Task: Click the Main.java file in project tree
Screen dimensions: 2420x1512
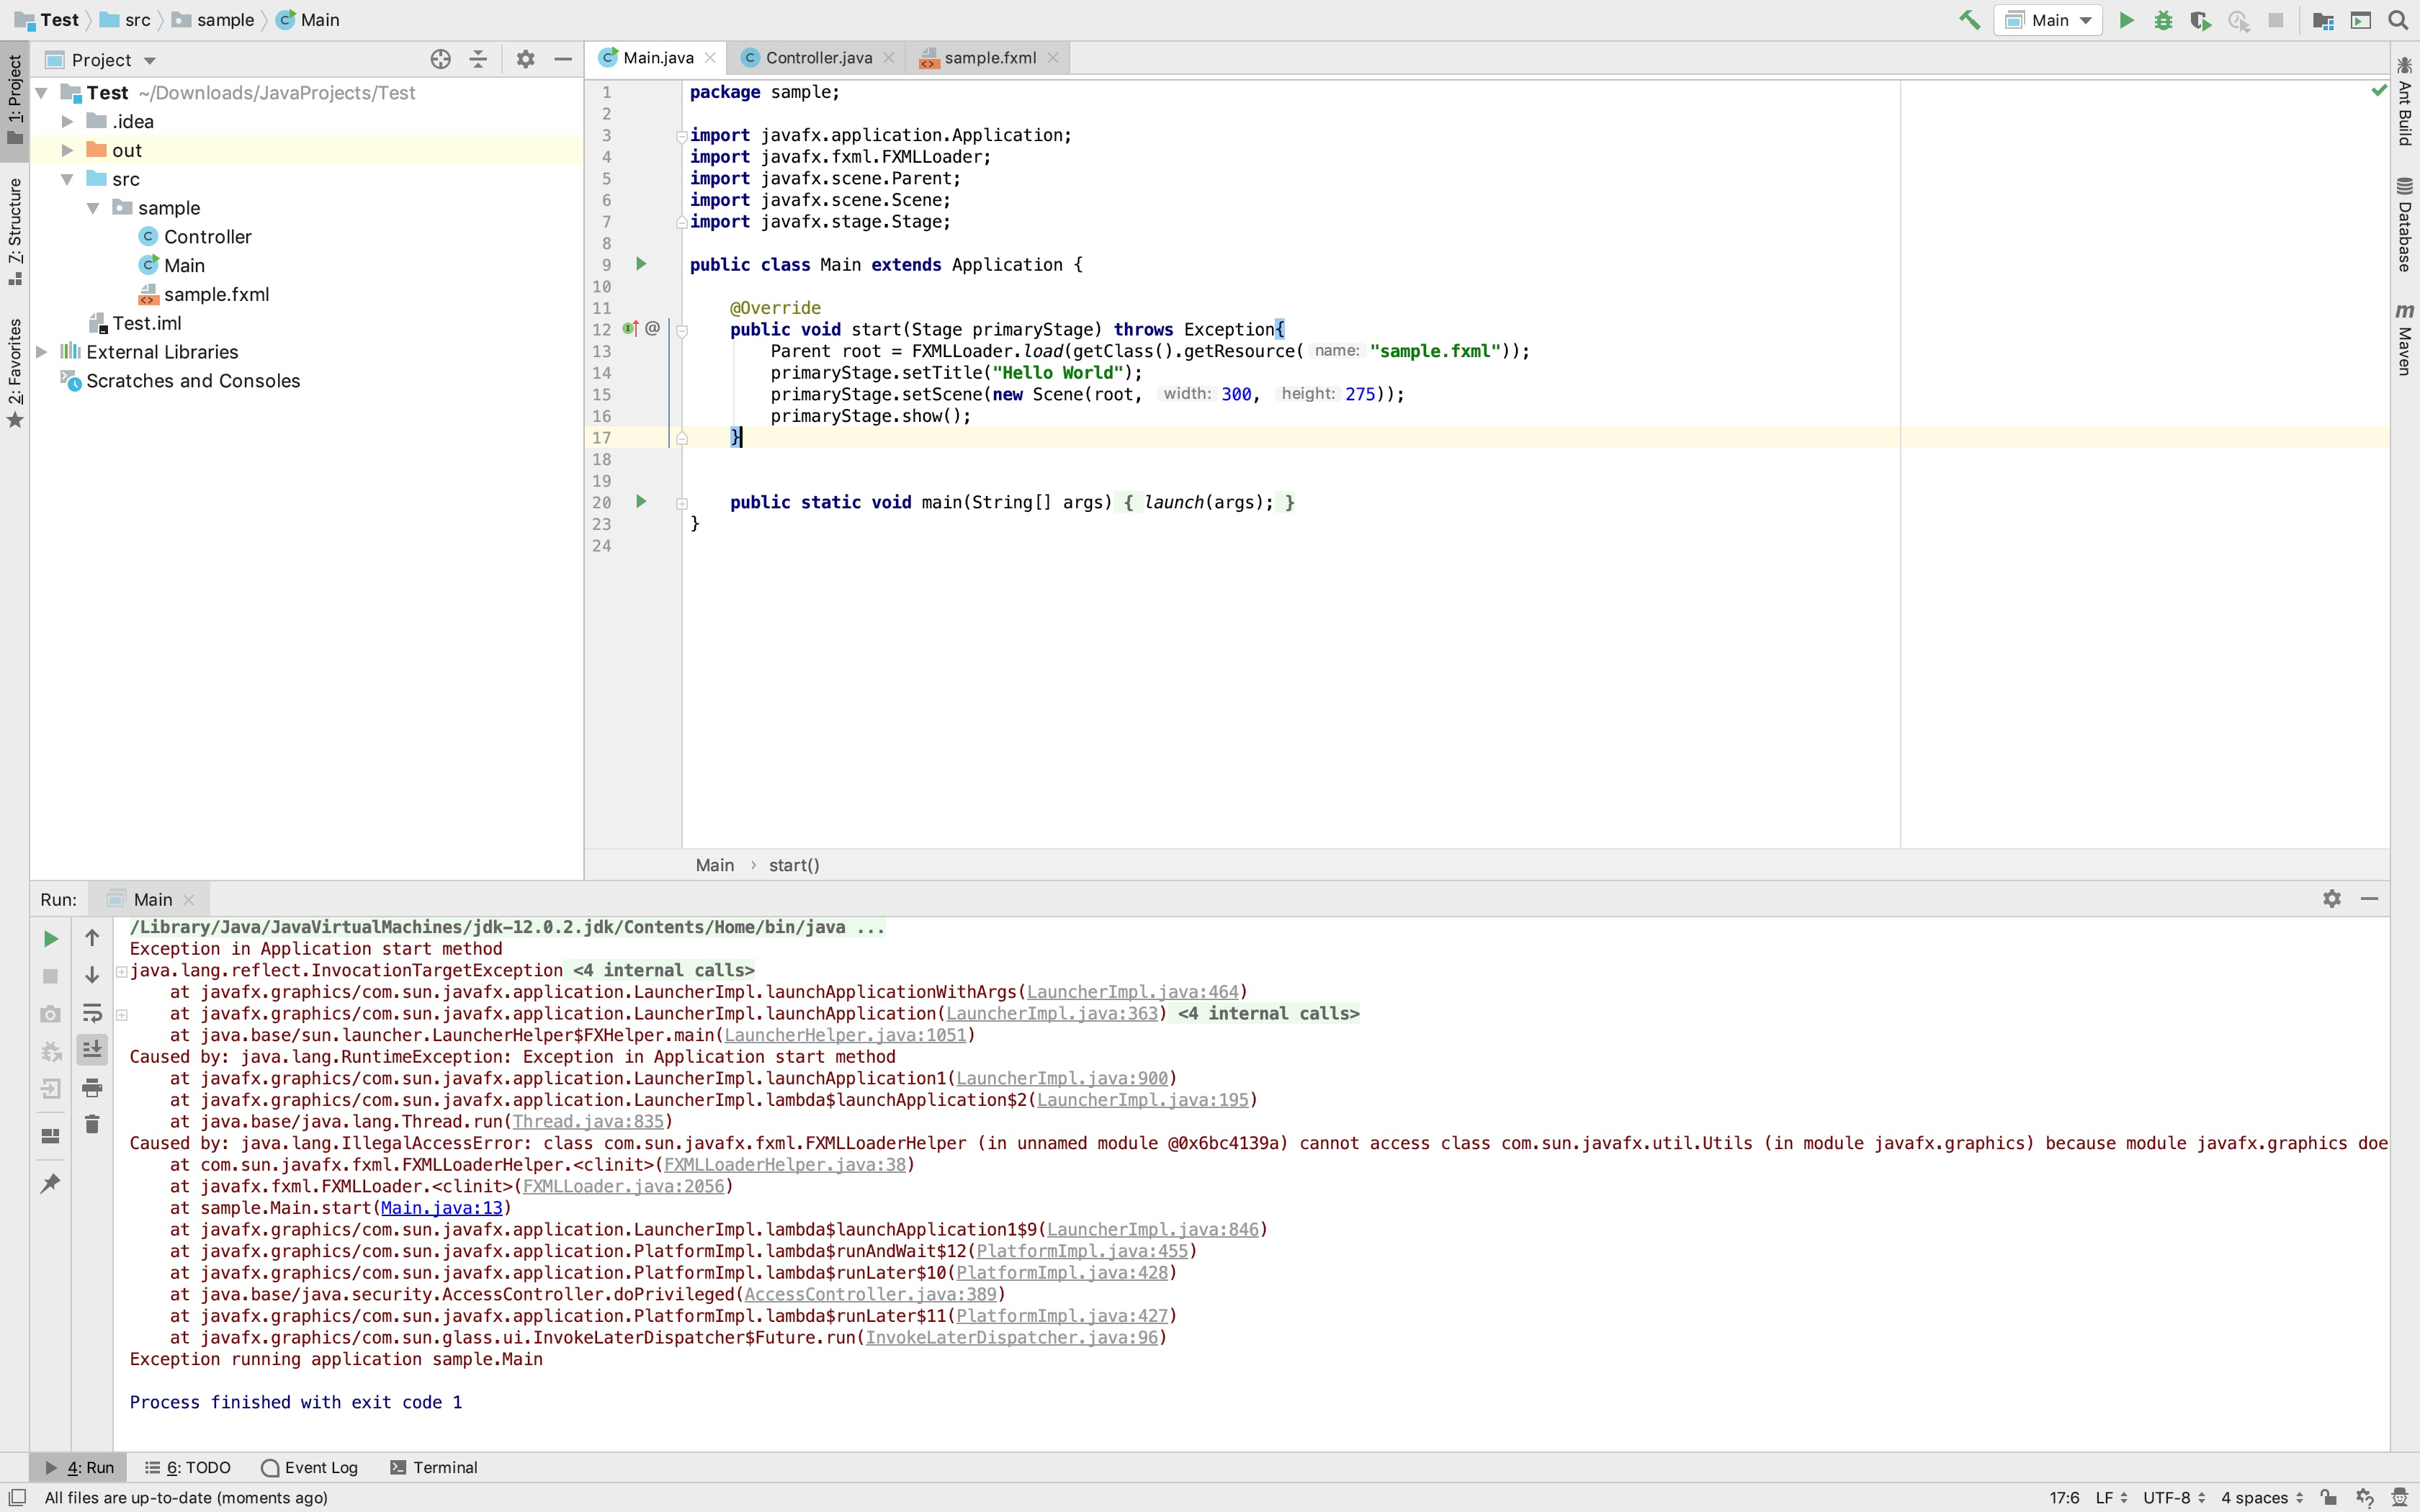Action: (x=184, y=265)
